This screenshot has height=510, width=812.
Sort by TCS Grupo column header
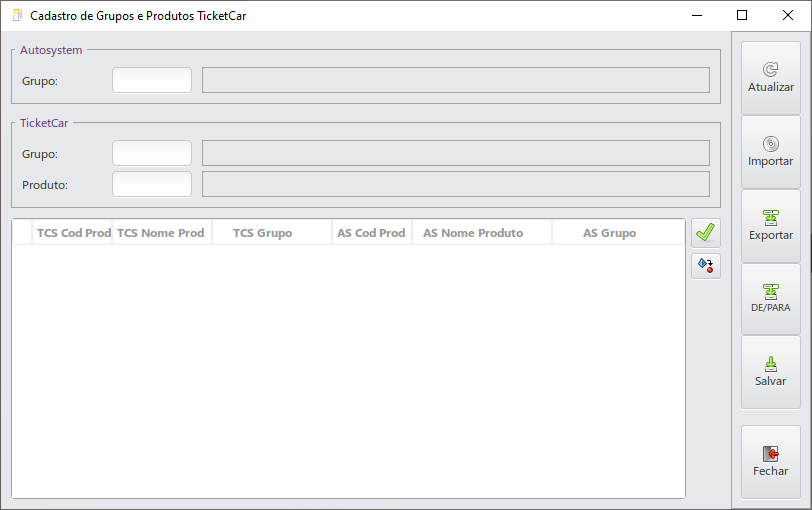pyautogui.click(x=272, y=233)
